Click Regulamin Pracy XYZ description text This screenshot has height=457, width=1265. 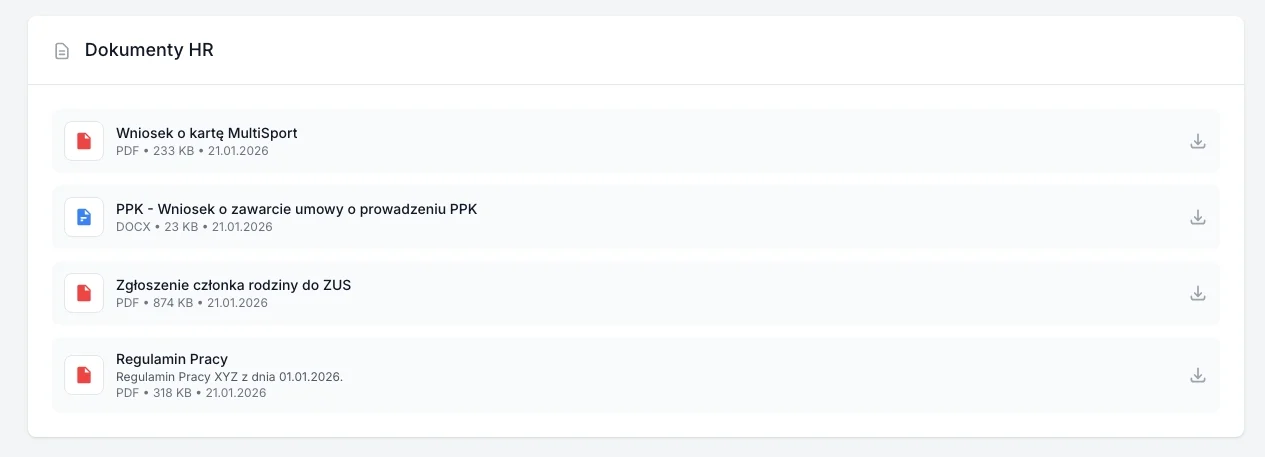pos(229,377)
